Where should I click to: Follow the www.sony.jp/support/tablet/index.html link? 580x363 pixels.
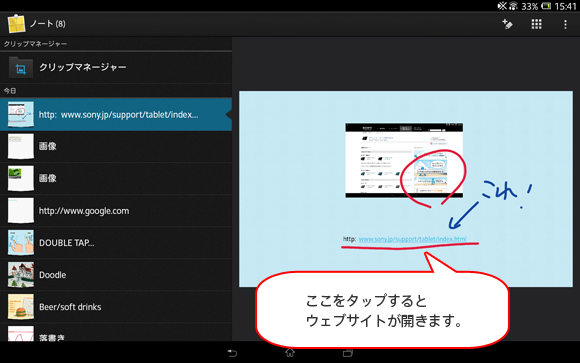pos(412,239)
